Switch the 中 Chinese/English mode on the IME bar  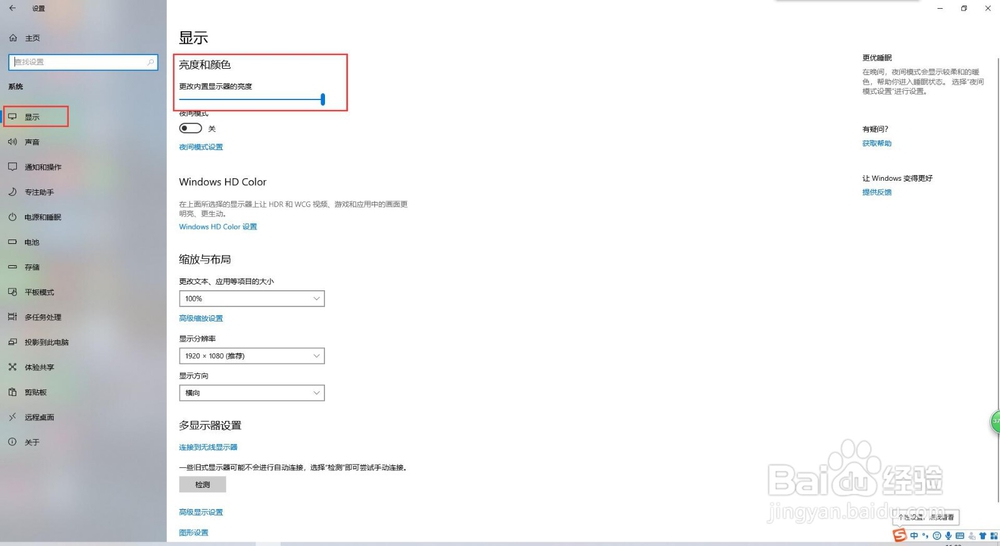(x=914, y=536)
